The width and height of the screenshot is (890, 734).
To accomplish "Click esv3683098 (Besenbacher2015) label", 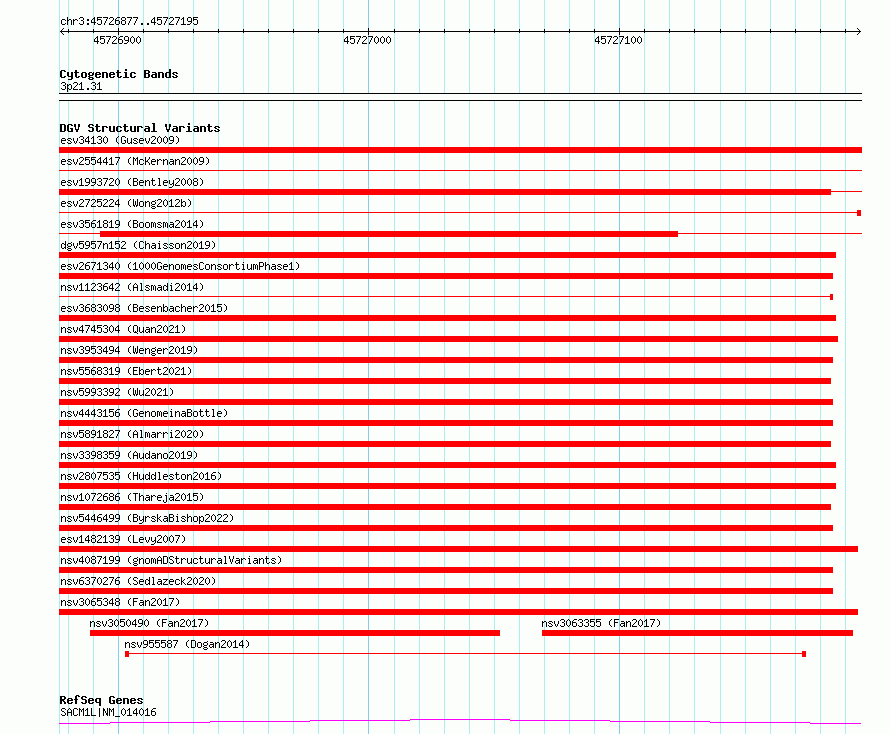I will pos(144,308).
